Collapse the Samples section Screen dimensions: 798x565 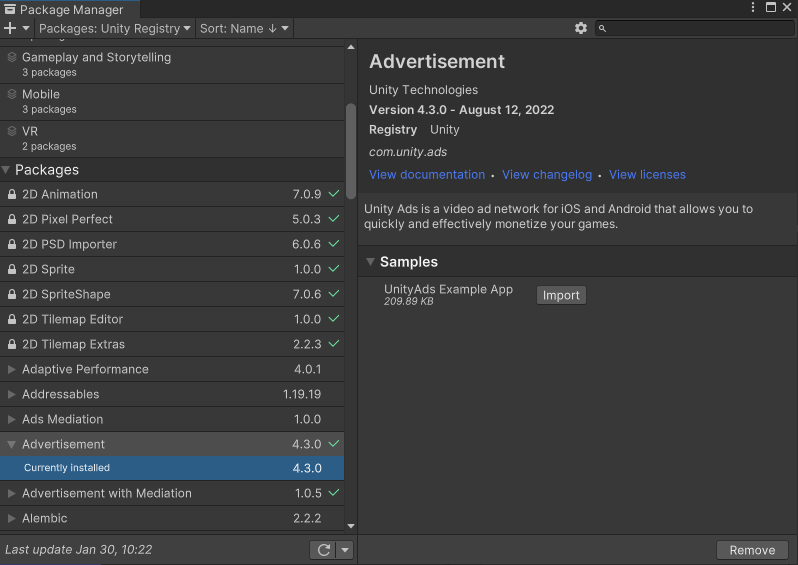[x=370, y=262]
